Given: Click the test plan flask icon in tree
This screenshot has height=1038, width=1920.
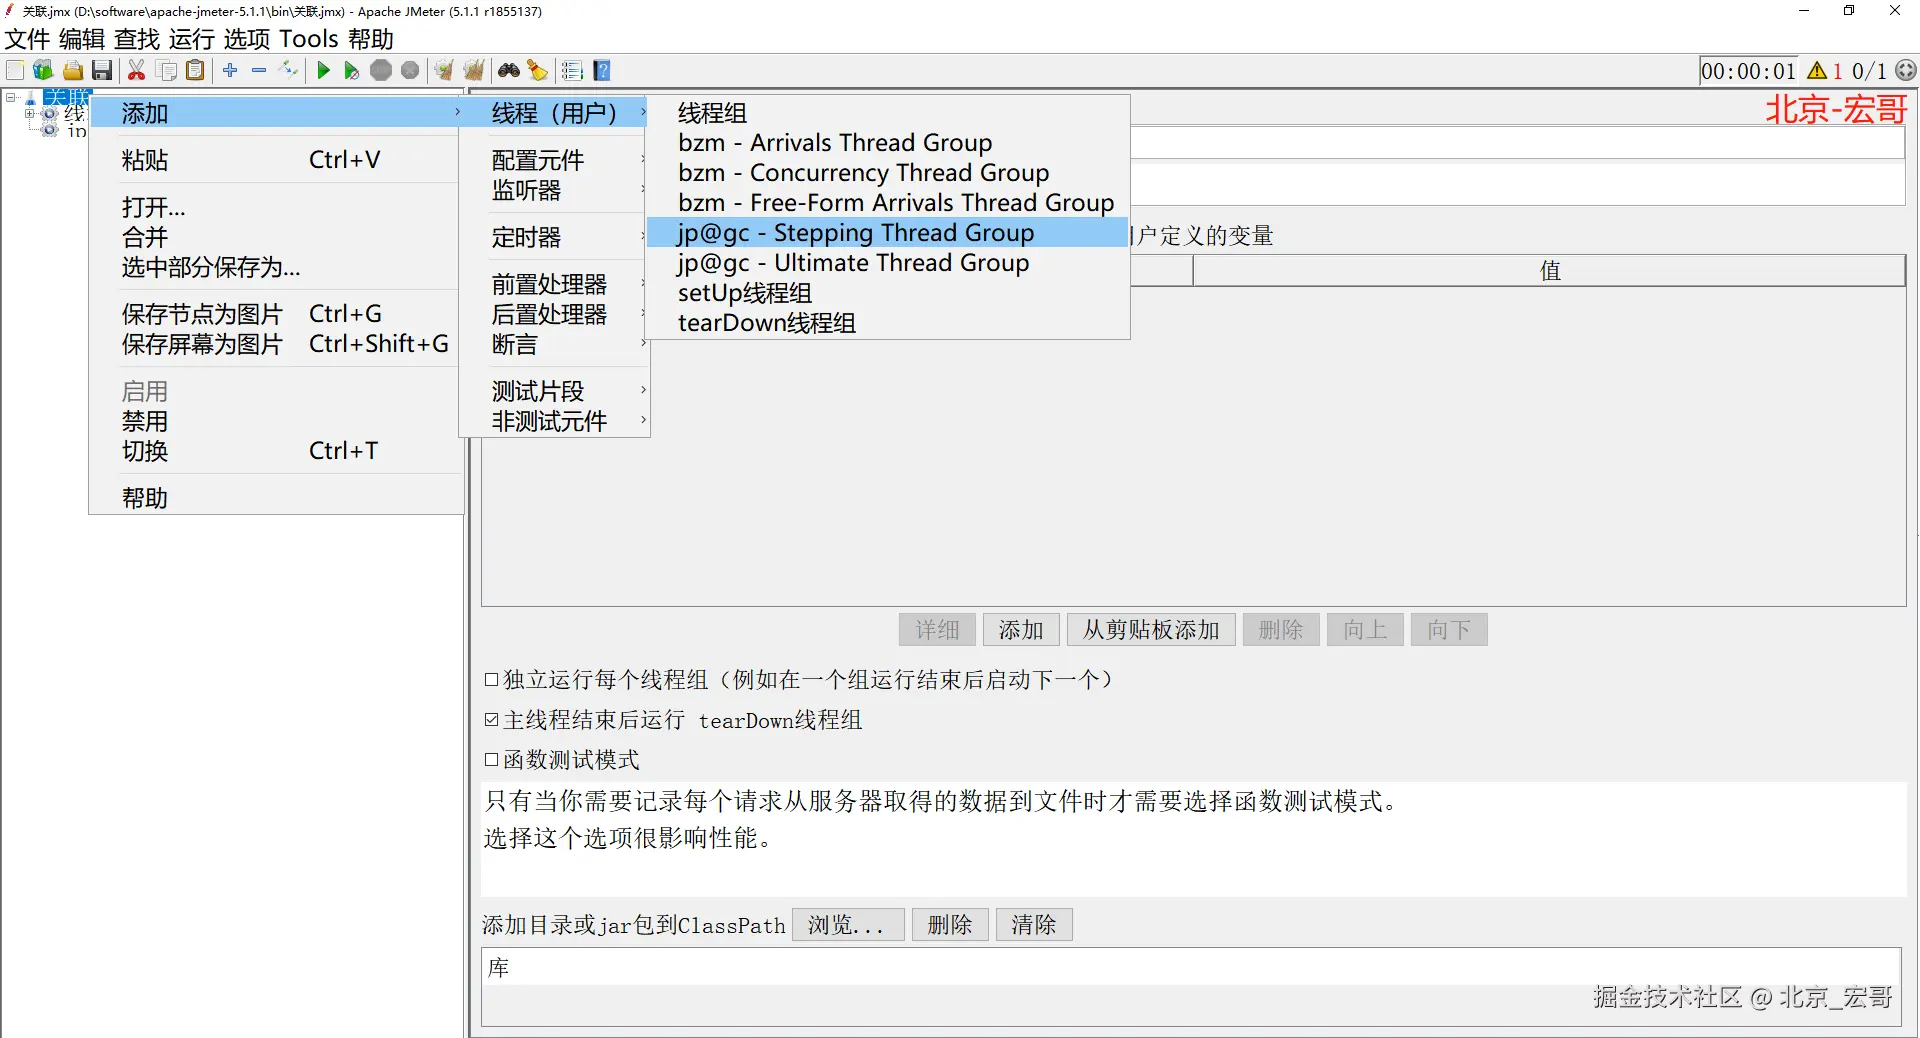Looking at the screenshot, I should [31, 98].
